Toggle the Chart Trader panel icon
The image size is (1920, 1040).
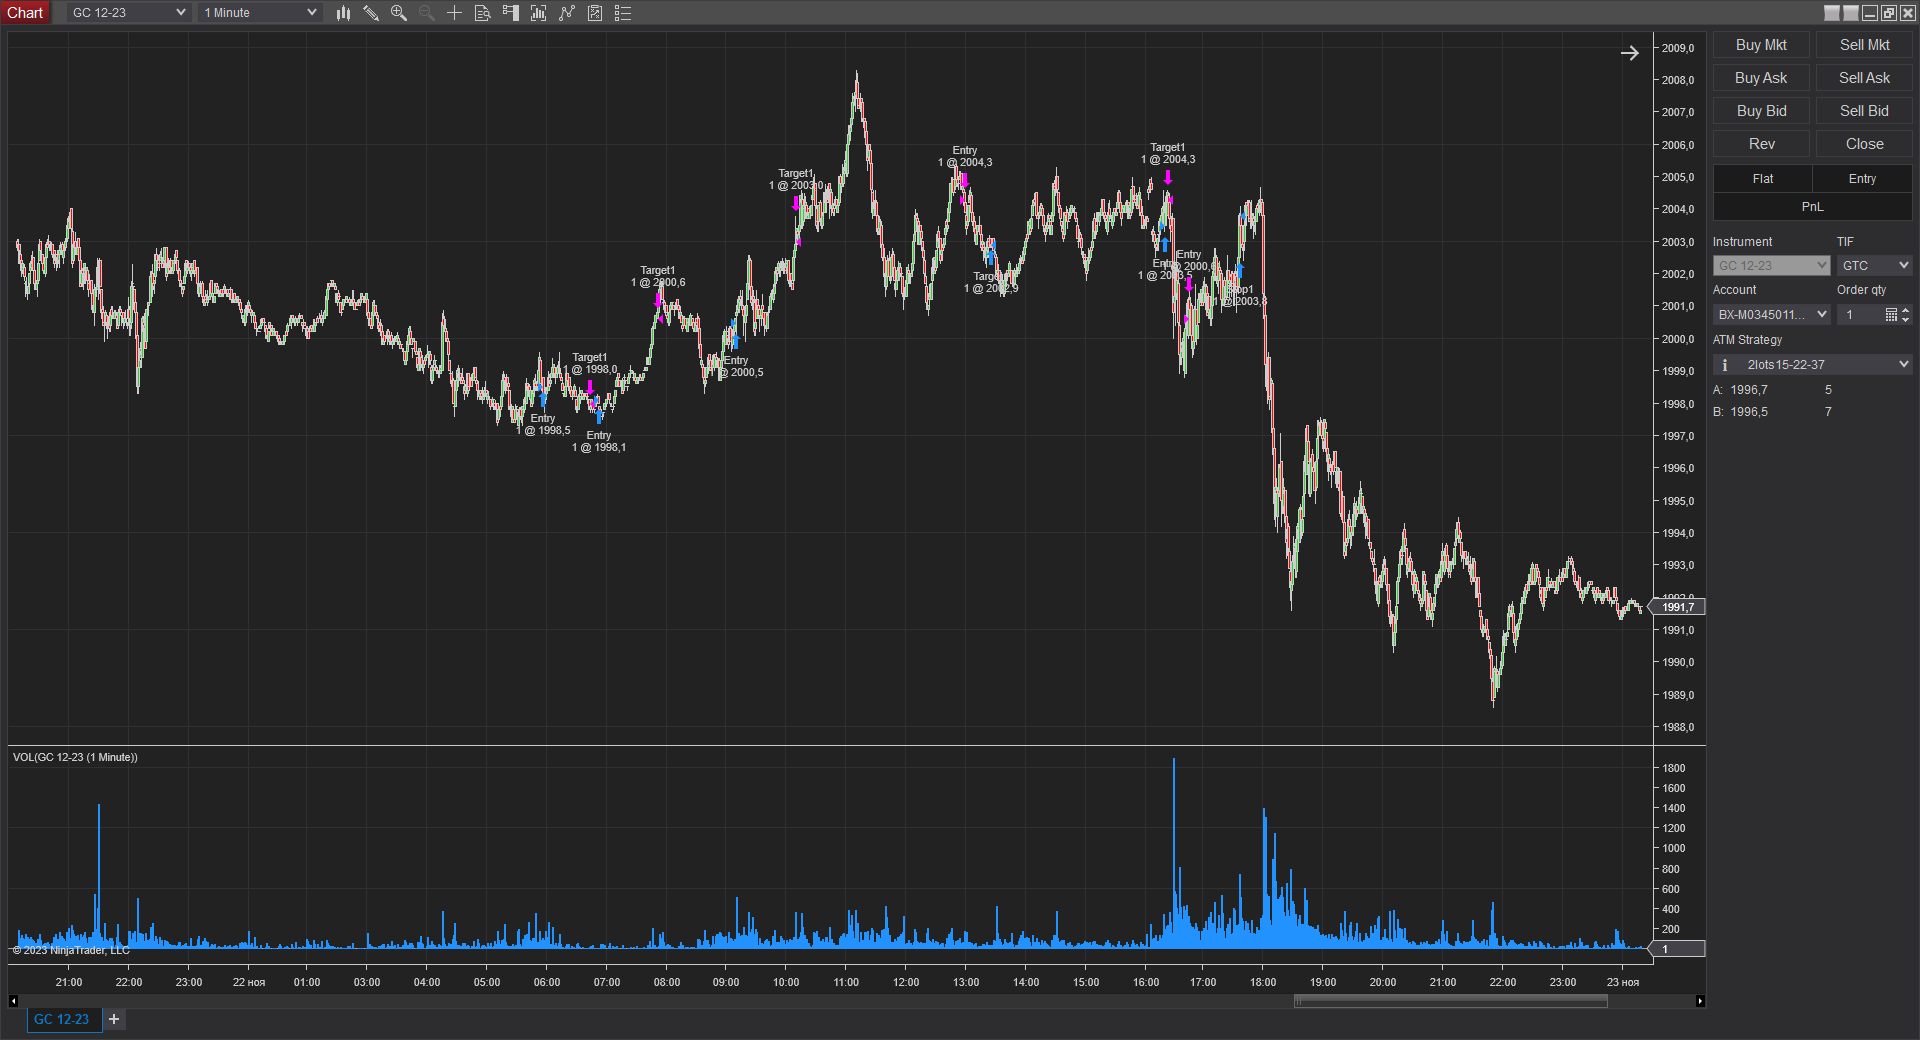(x=511, y=13)
